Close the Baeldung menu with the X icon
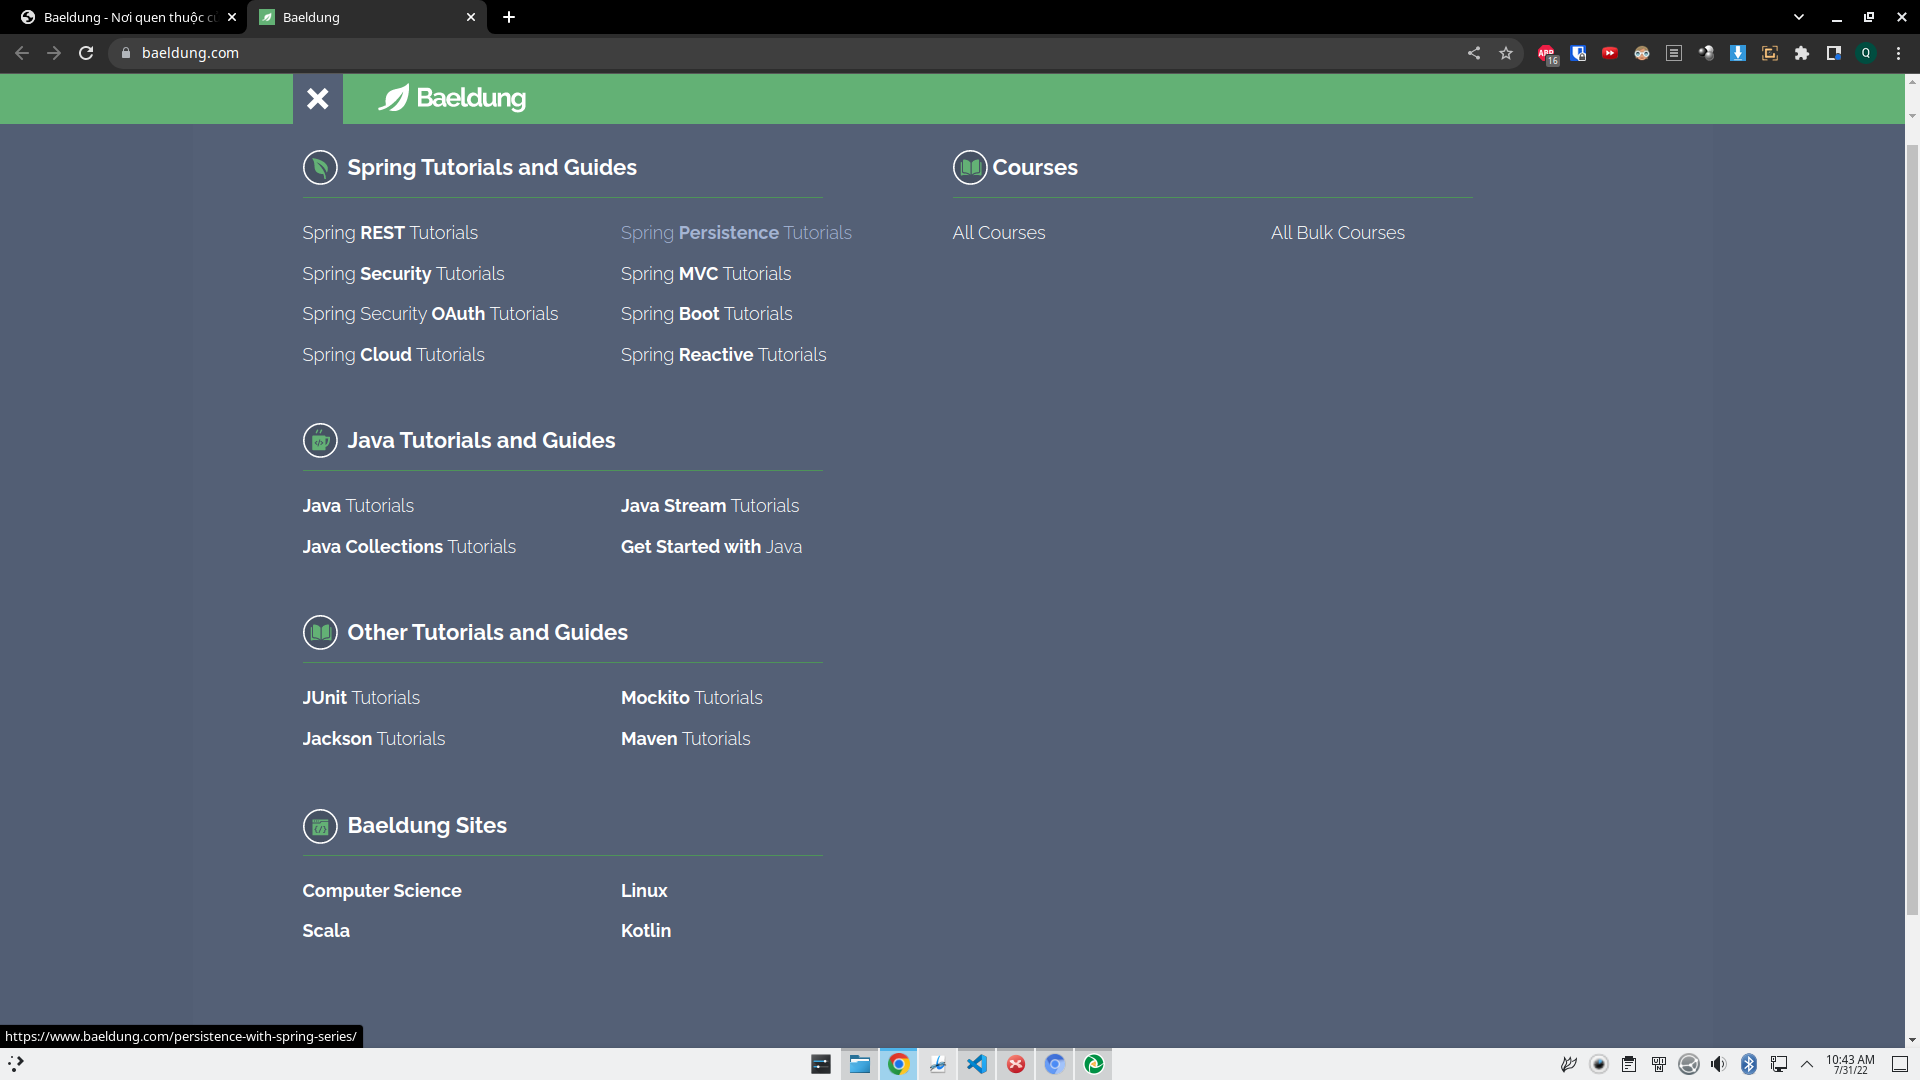The width and height of the screenshot is (1920, 1080). point(317,98)
